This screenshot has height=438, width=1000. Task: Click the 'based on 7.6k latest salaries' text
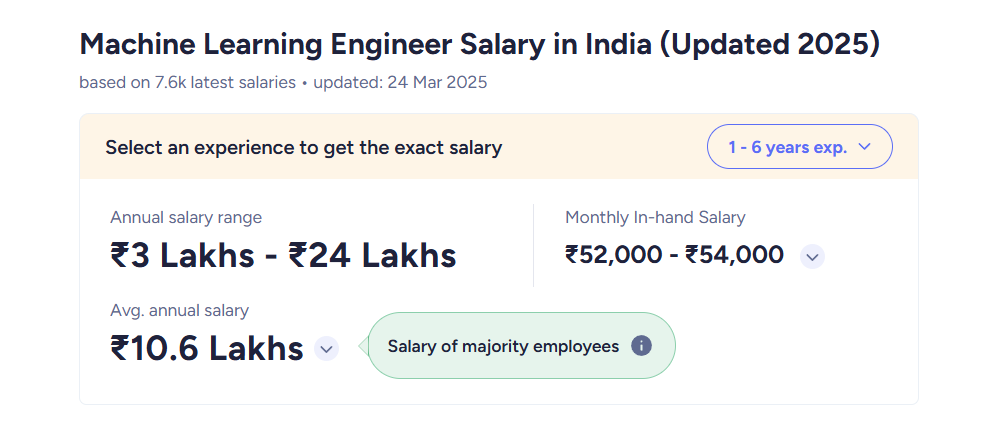point(188,82)
